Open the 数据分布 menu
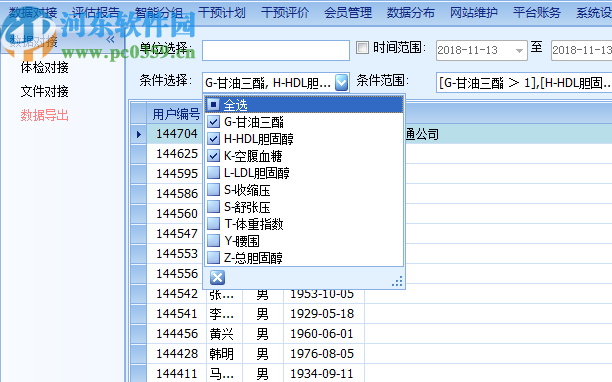Screen dimensions: 612x382 [411, 12]
